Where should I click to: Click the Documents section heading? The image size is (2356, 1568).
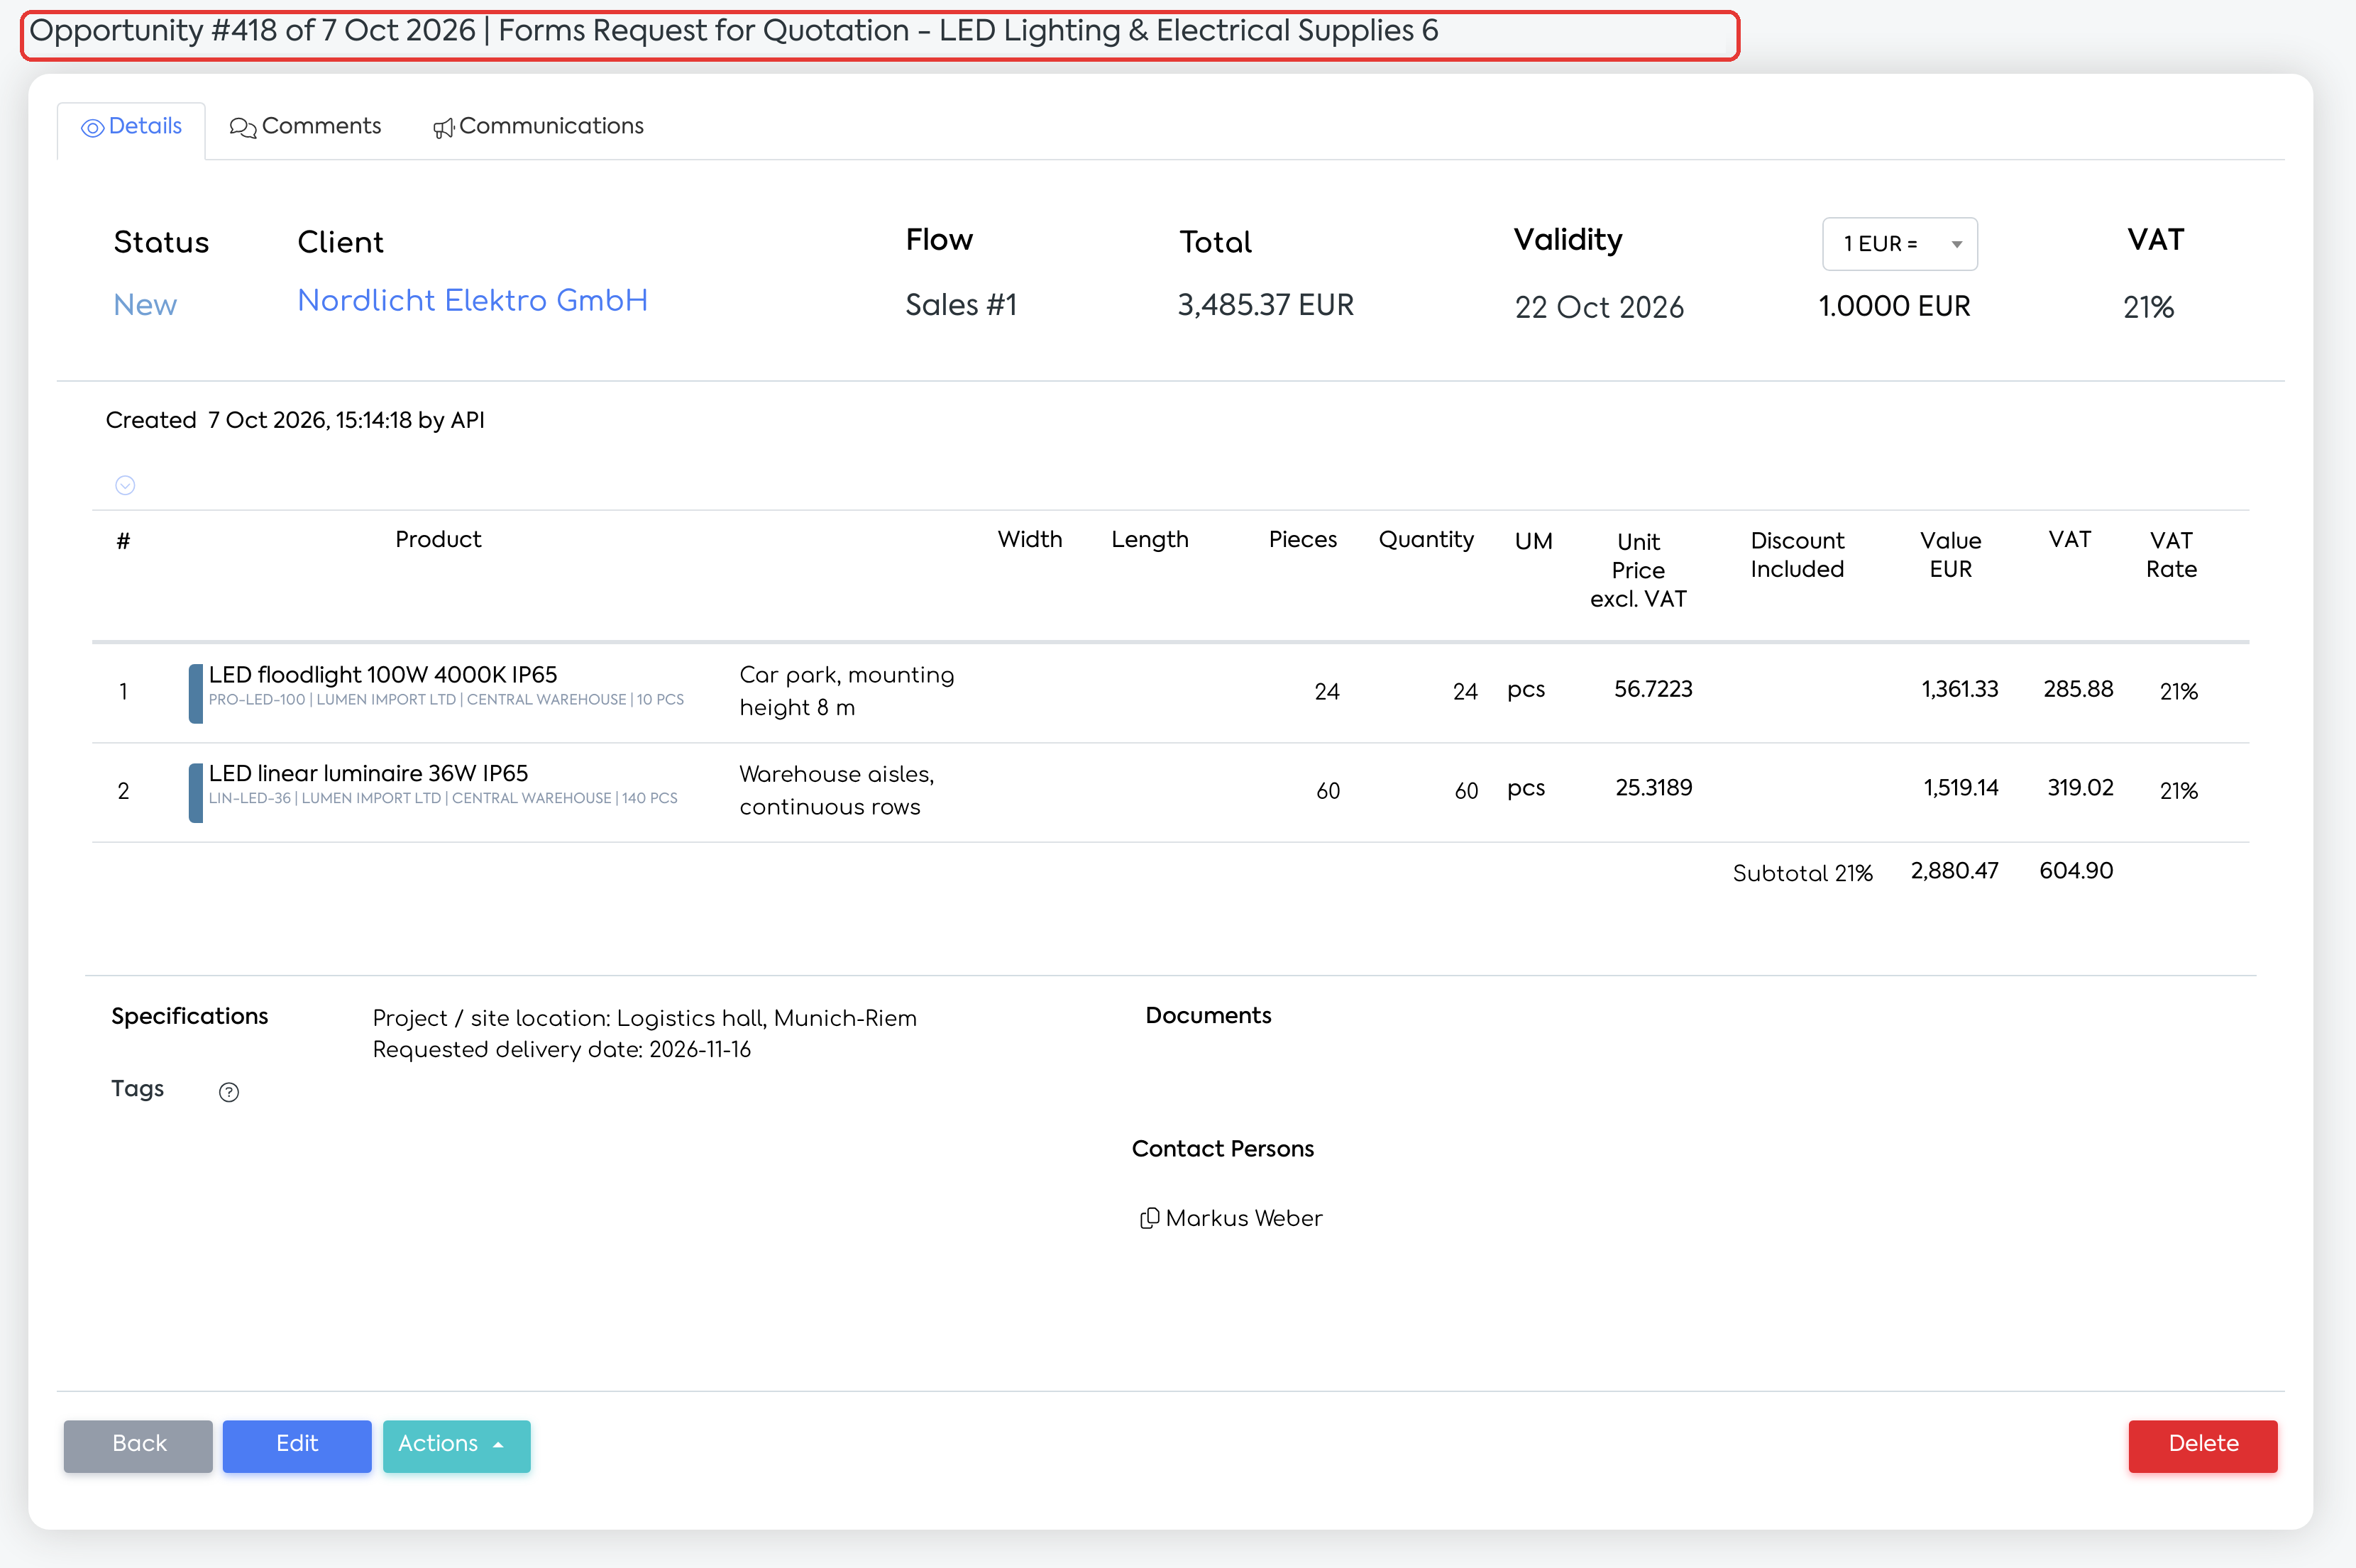1208,1016
